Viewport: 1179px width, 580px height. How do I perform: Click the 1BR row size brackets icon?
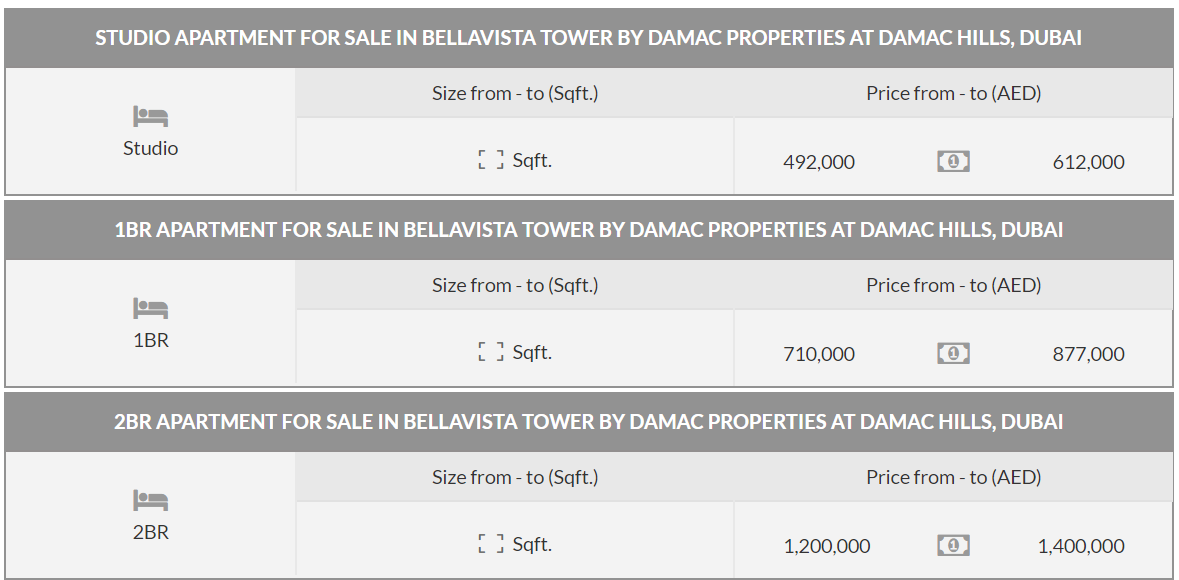[491, 352]
